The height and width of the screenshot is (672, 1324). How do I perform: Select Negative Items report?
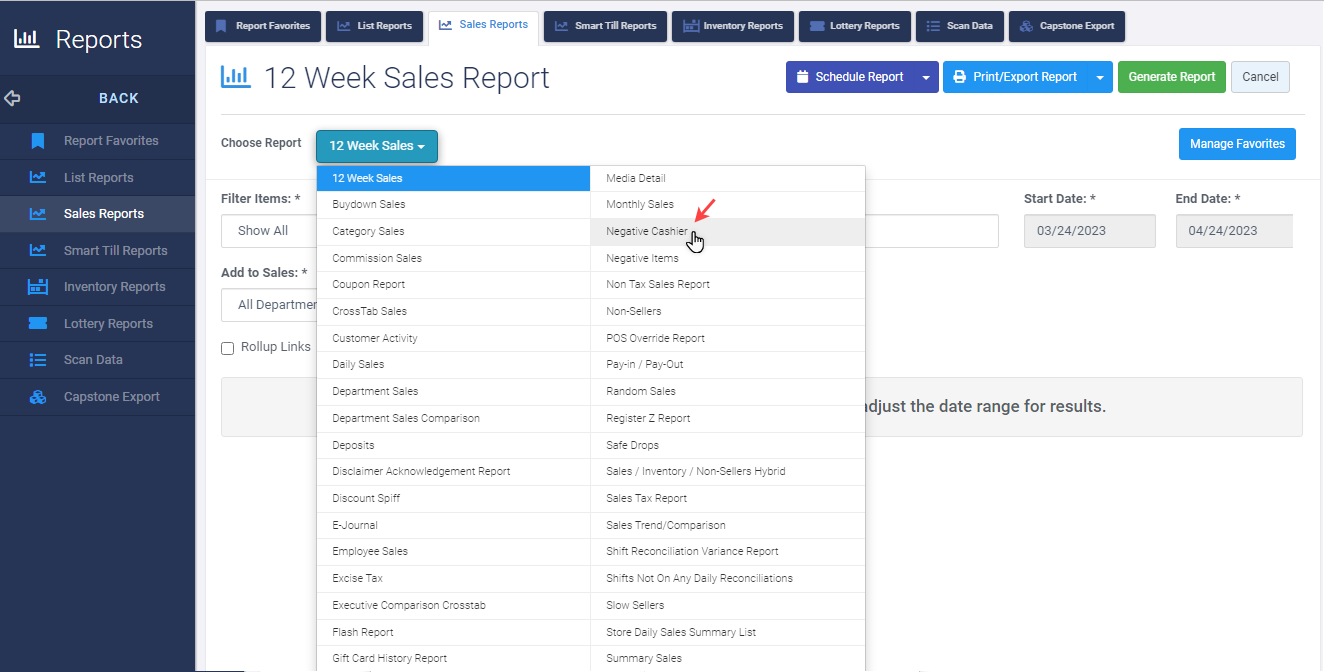pyautogui.click(x=728, y=258)
